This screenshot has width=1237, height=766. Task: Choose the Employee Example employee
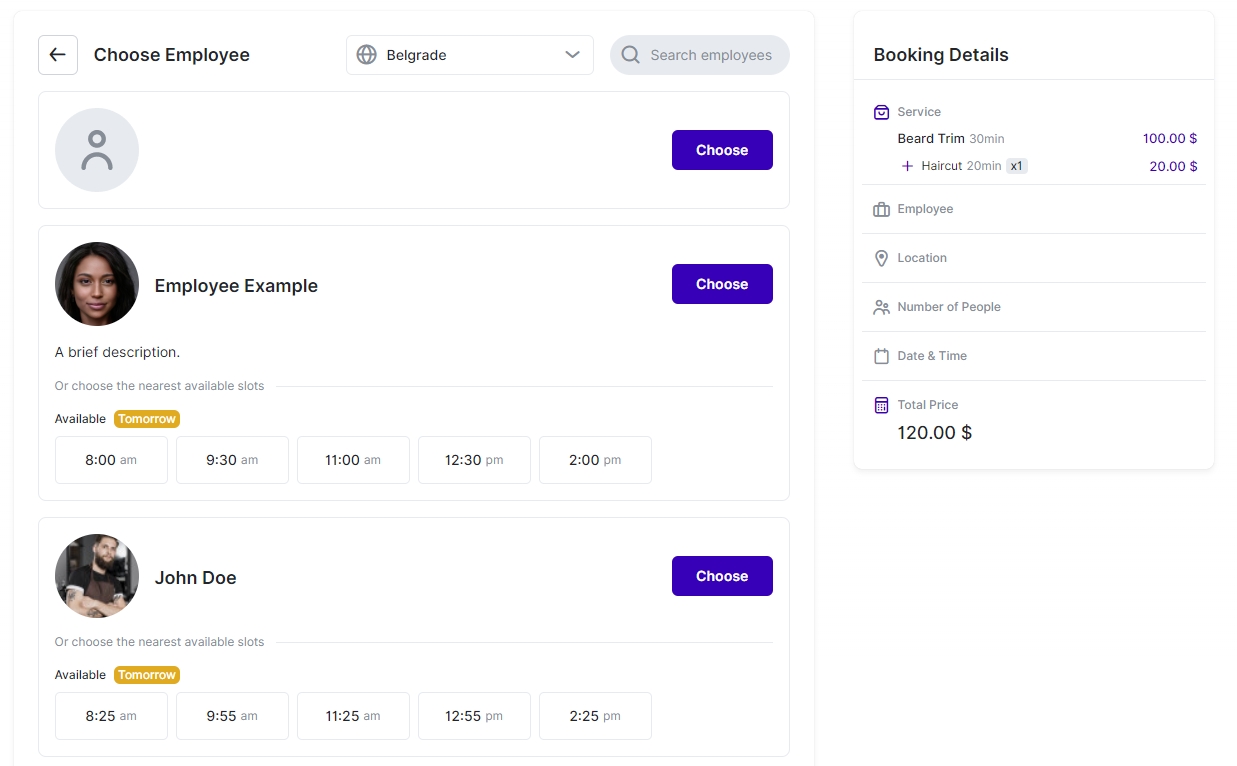[721, 284]
